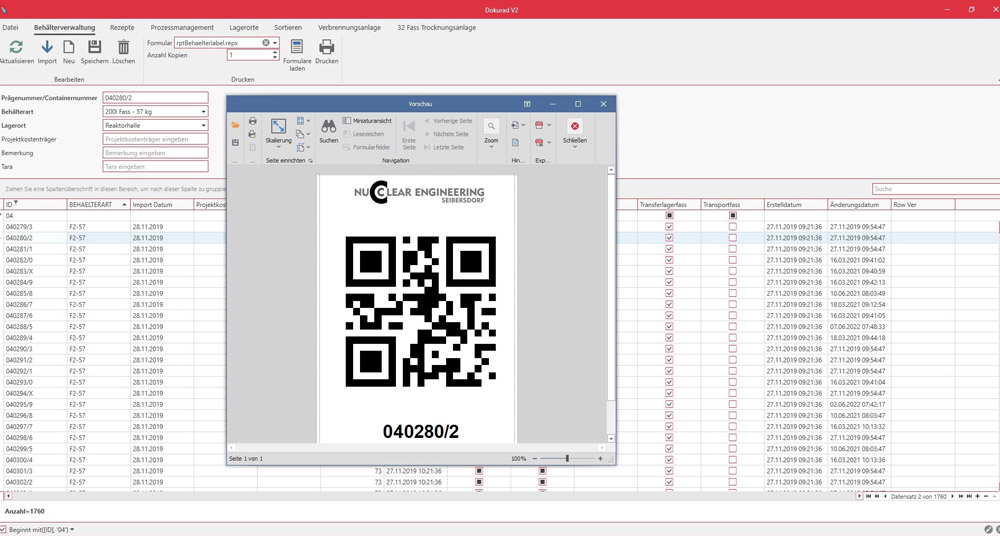Create a new record with Neu icon
Screen dimensions: 1000x536
(x=69, y=47)
